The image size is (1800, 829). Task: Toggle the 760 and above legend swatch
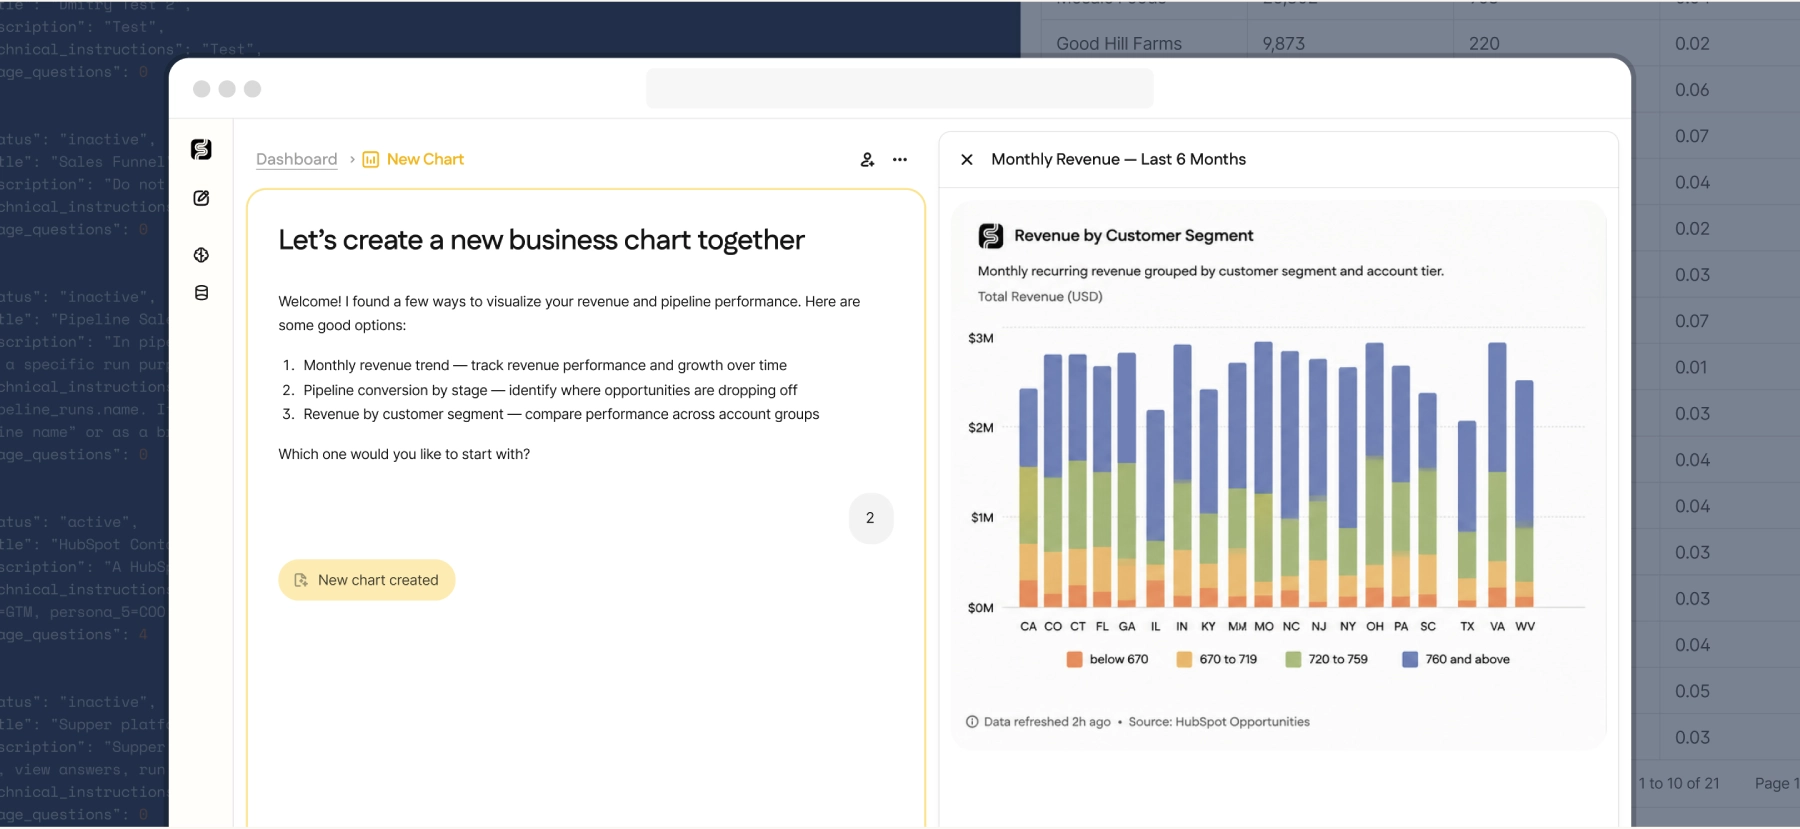click(x=1410, y=660)
